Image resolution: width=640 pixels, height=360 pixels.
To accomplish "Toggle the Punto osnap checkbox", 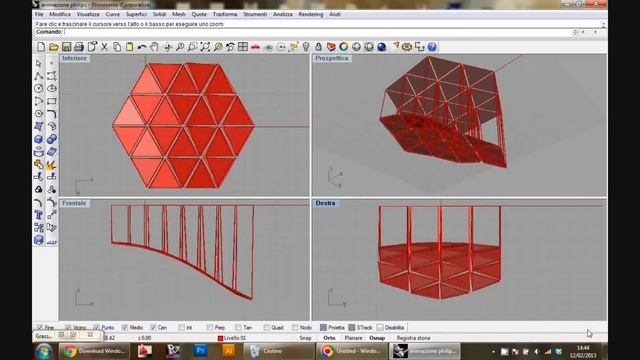I will [96, 327].
